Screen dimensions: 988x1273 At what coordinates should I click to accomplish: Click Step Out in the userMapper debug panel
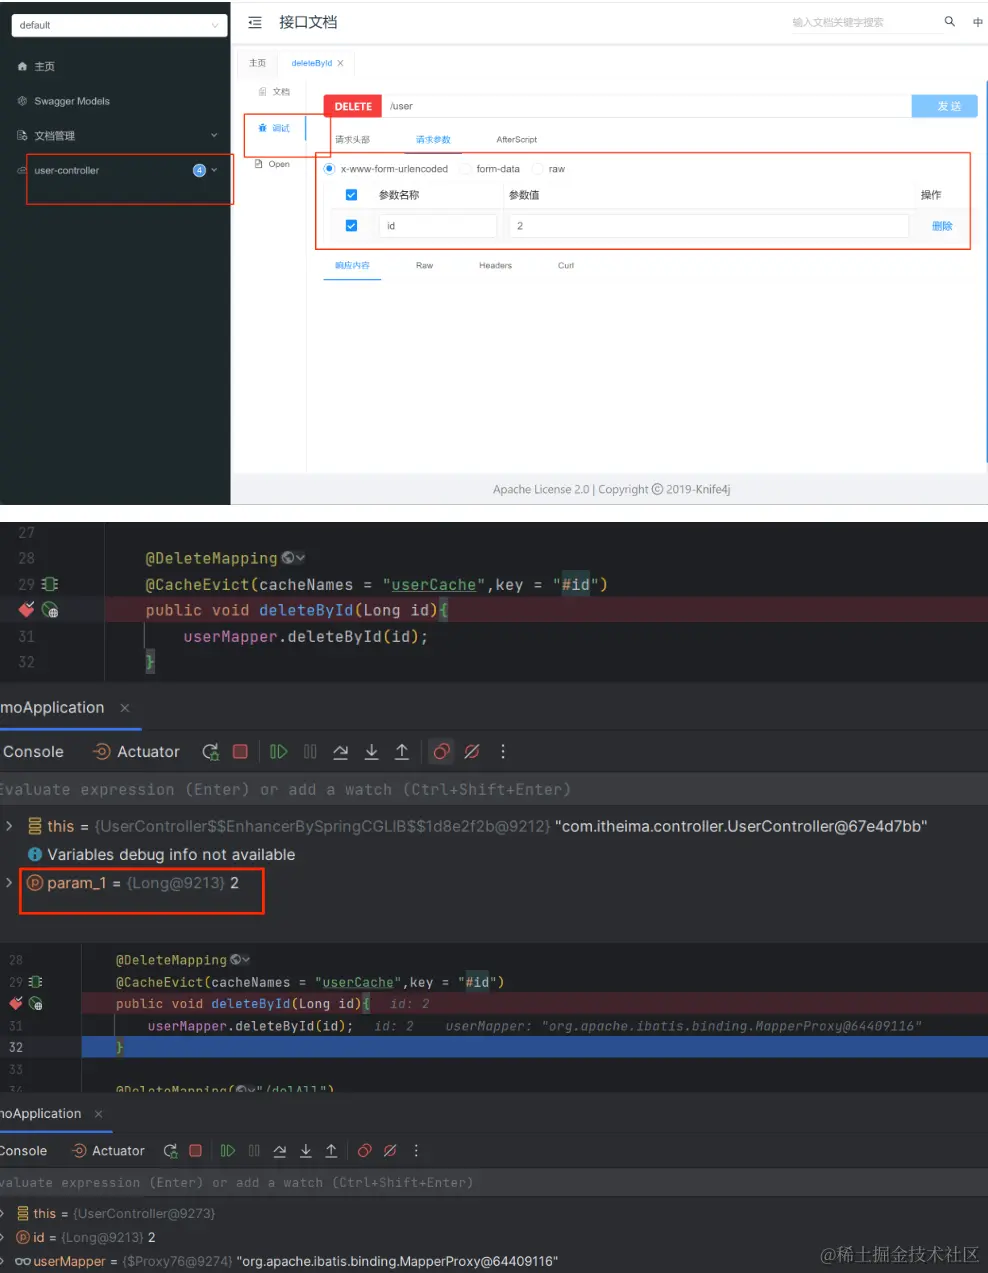pyautogui.click(x=331, y=1151)
